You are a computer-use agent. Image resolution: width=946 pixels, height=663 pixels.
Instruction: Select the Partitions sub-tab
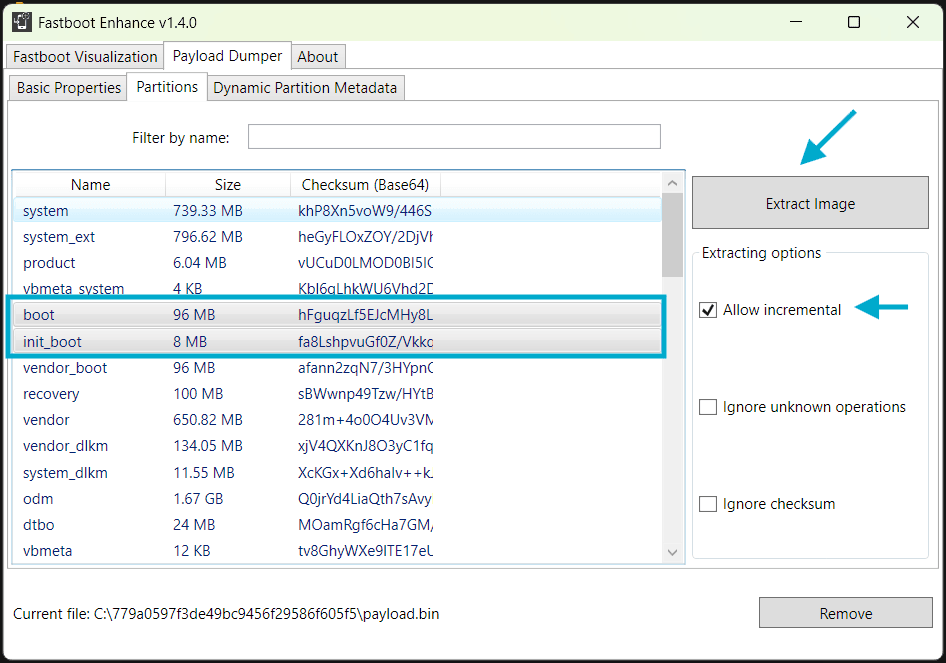167,87
